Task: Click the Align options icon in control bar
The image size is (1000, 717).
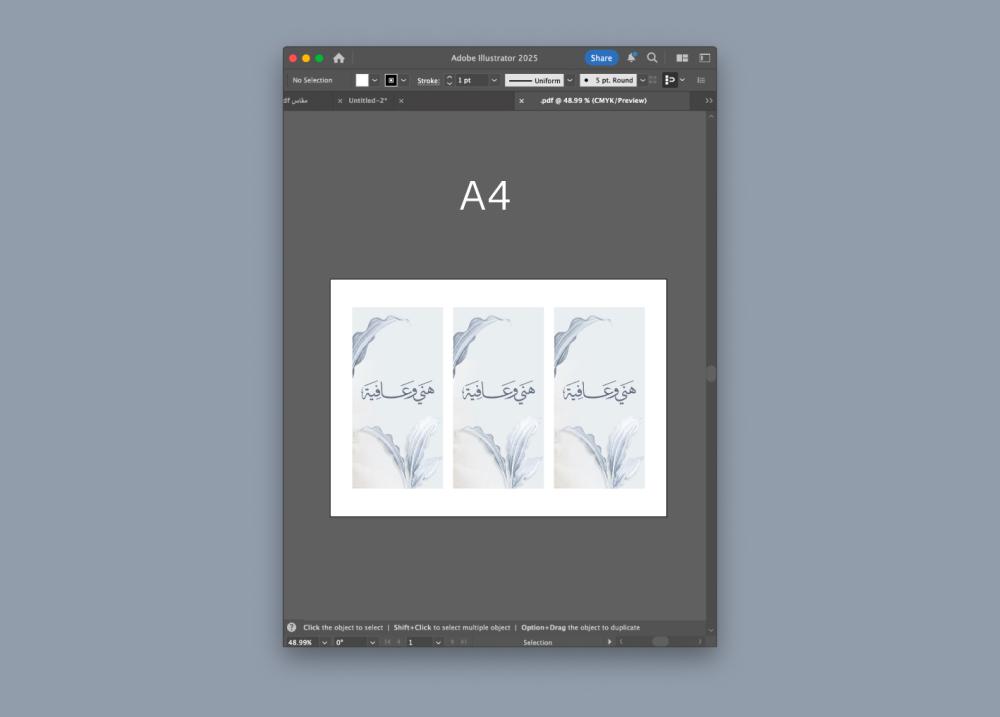Action: [x=670, y=80]
